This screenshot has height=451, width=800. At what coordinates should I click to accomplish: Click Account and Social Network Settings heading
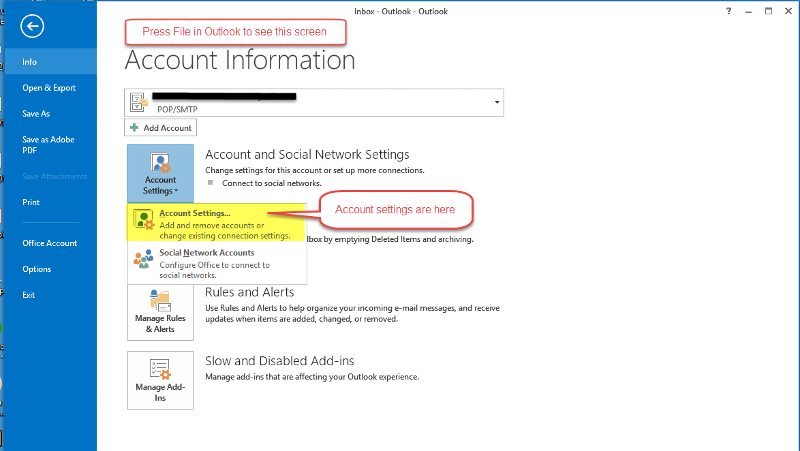pyautogui.click(x=307, y=155)
